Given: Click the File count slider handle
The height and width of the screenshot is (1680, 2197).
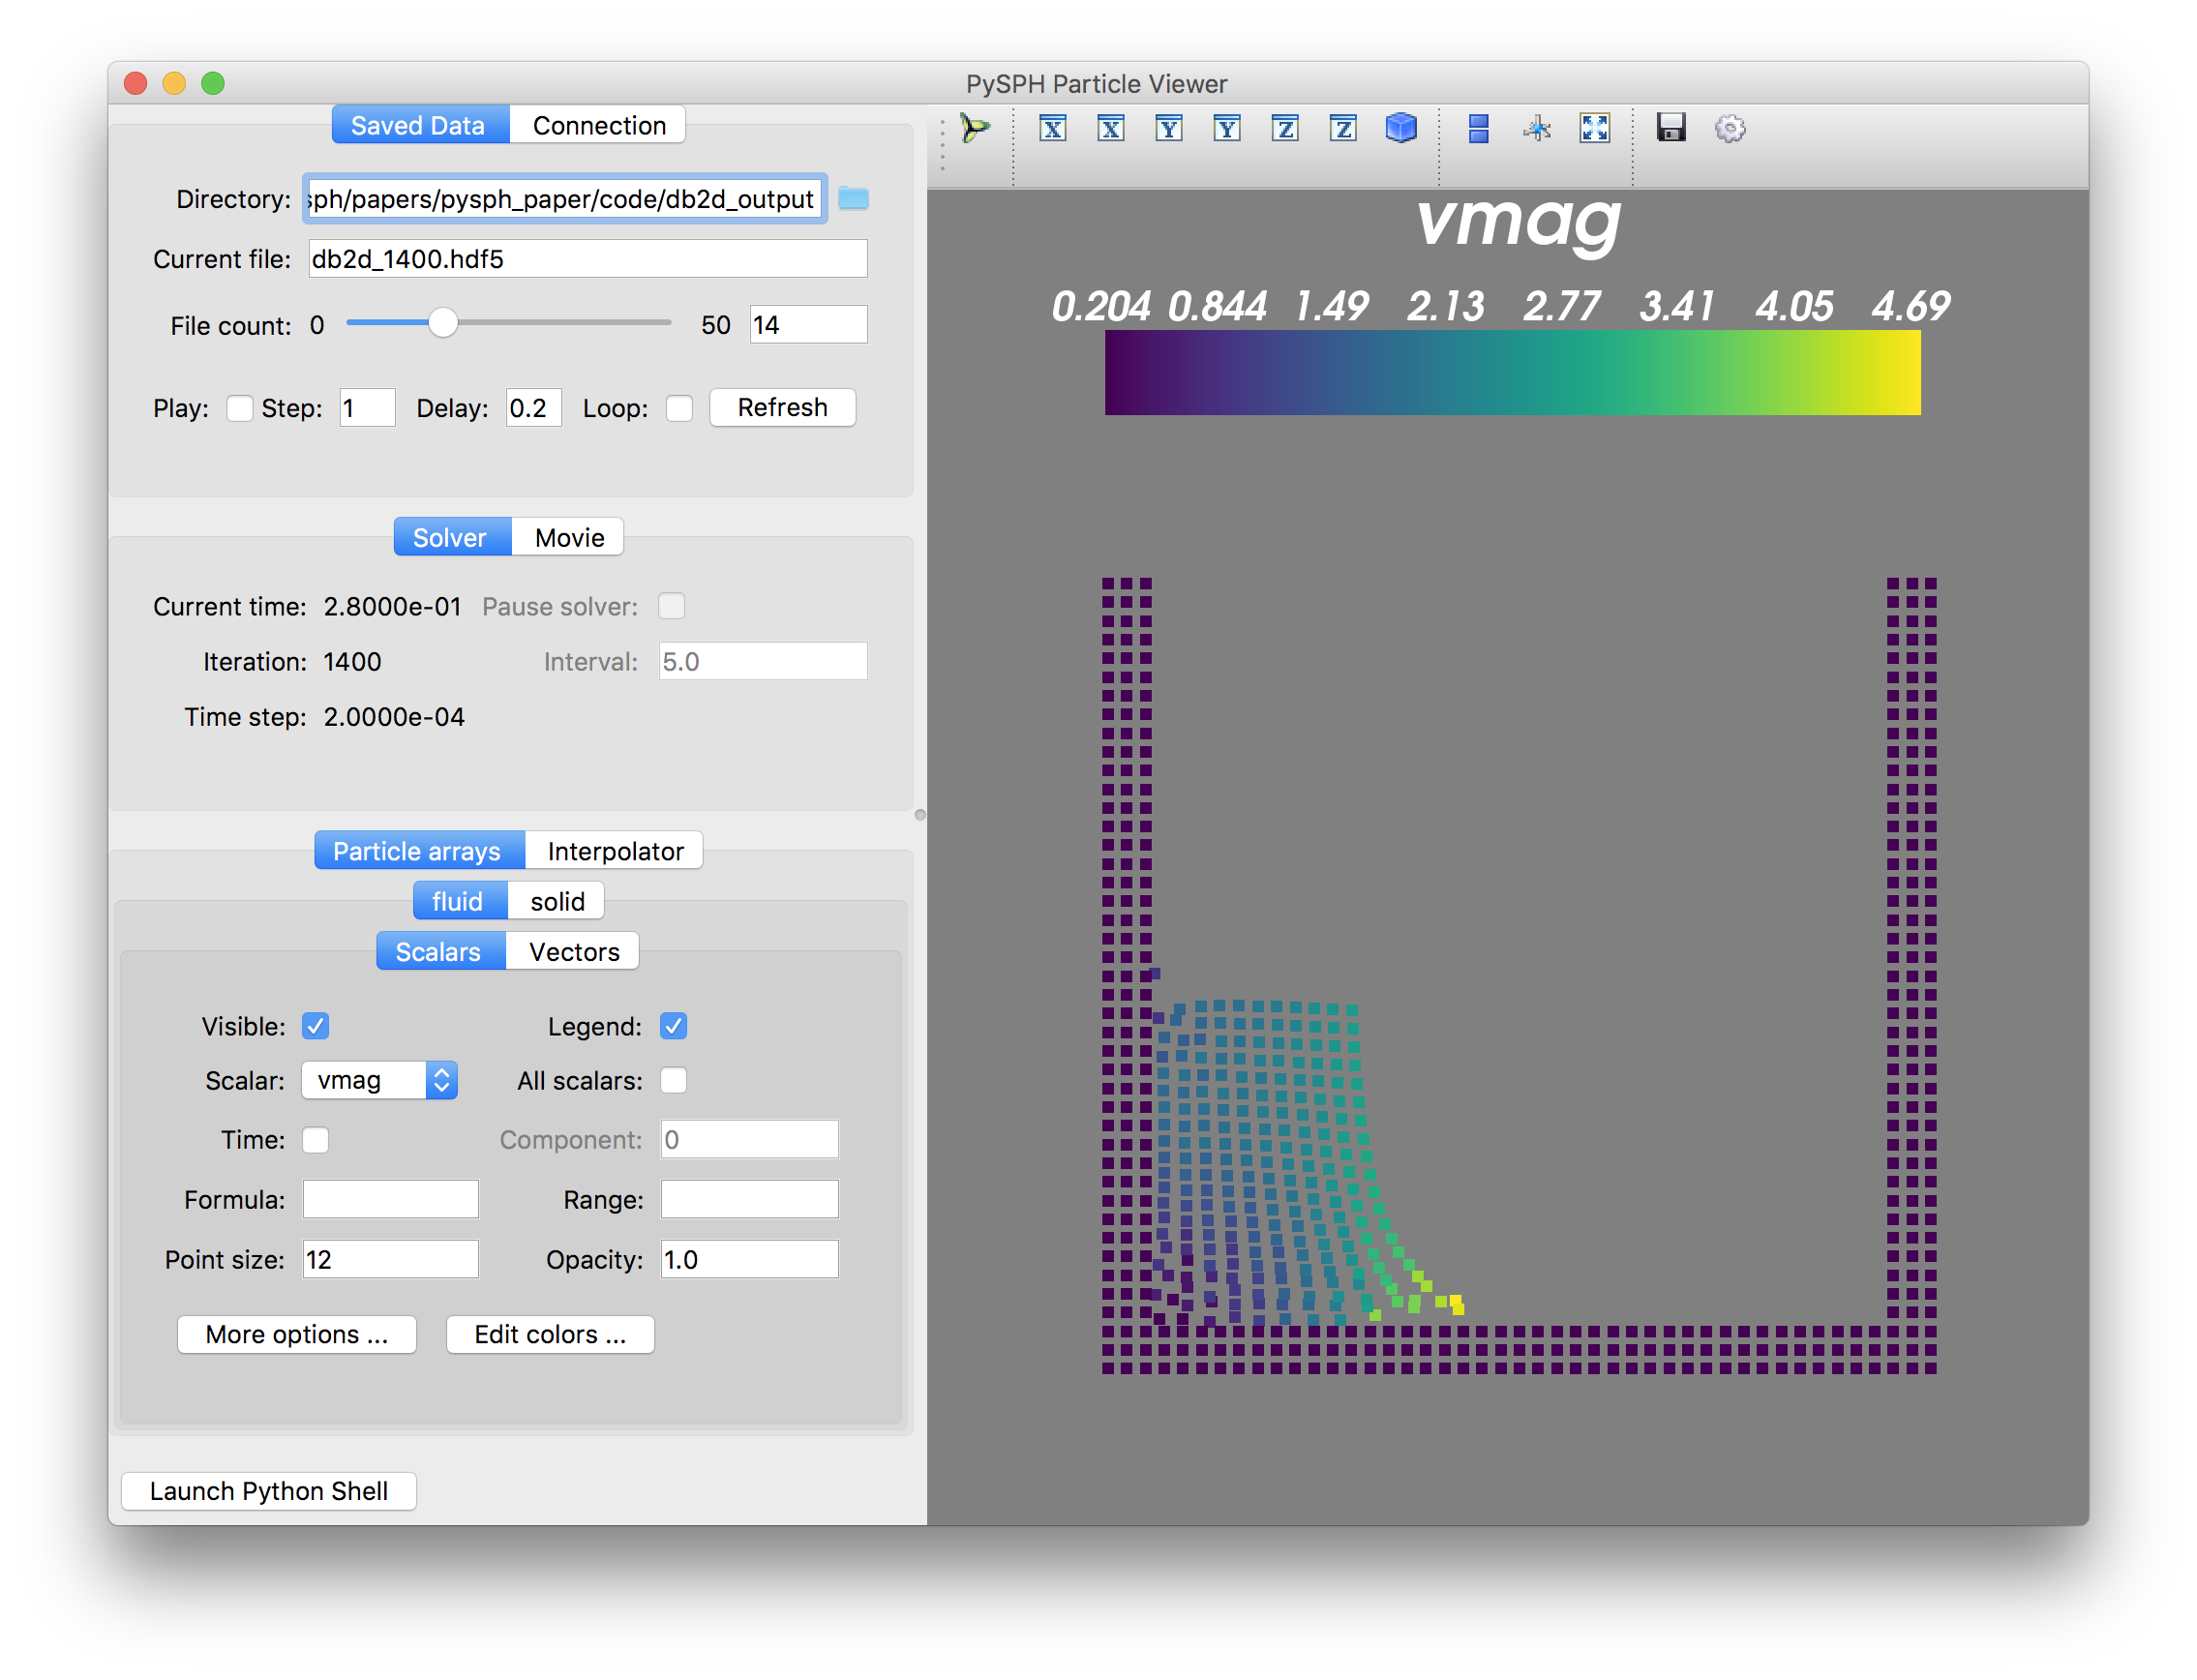Looking at the screenshot, I should [x=443, y=322].
